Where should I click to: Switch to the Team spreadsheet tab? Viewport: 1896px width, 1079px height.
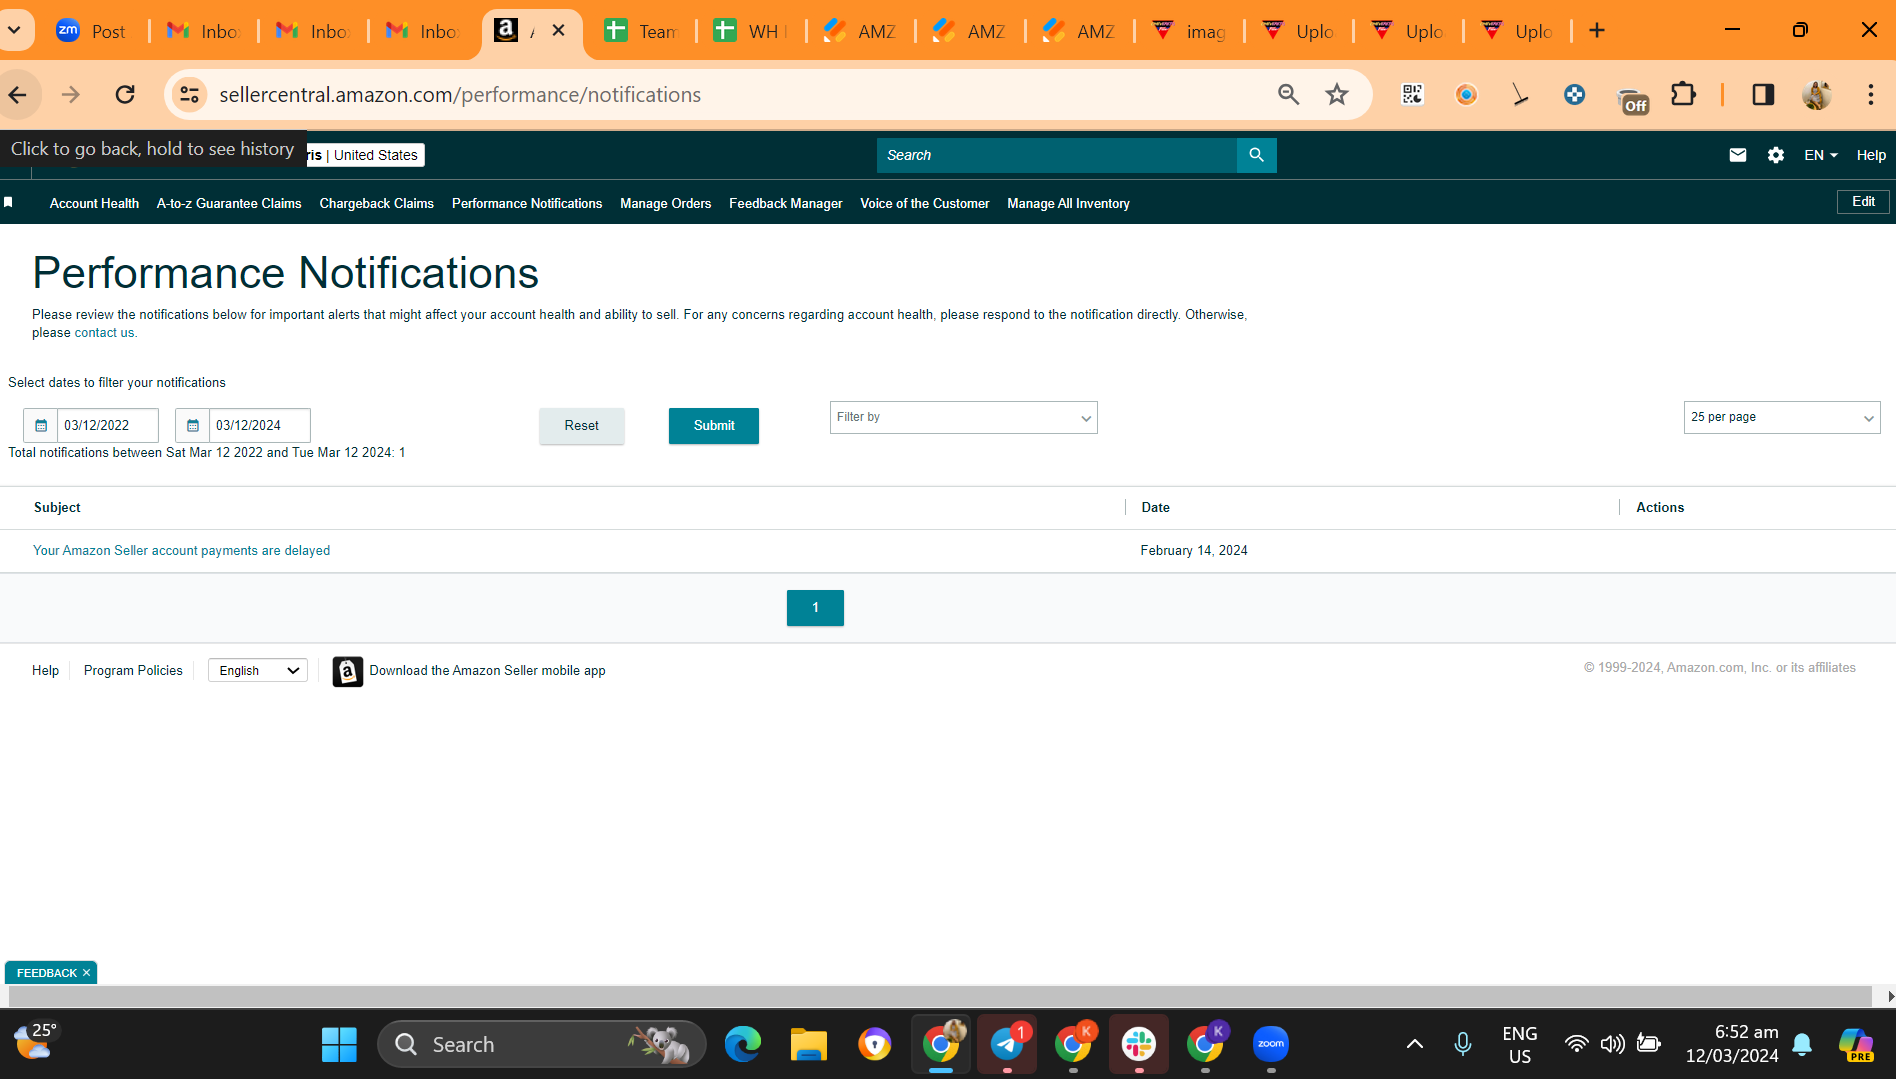(x=641, y=31)
